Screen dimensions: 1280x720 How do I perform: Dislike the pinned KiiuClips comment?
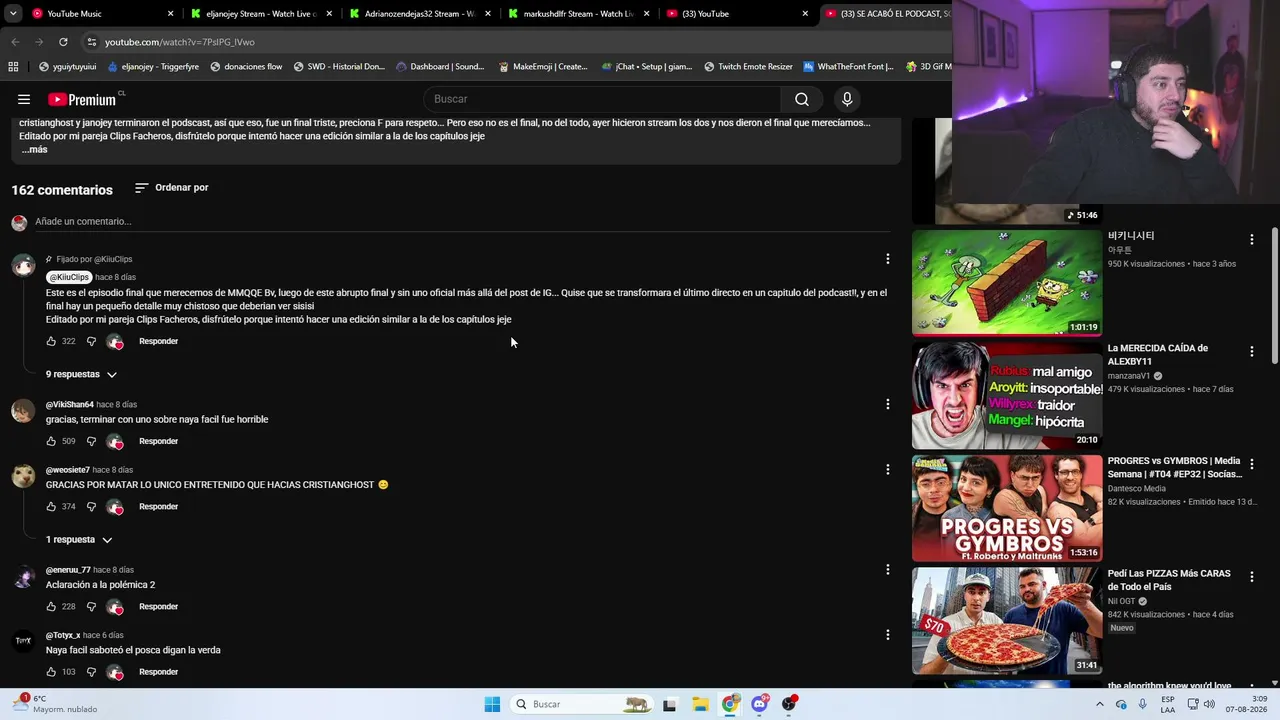[x=91, y=341]
